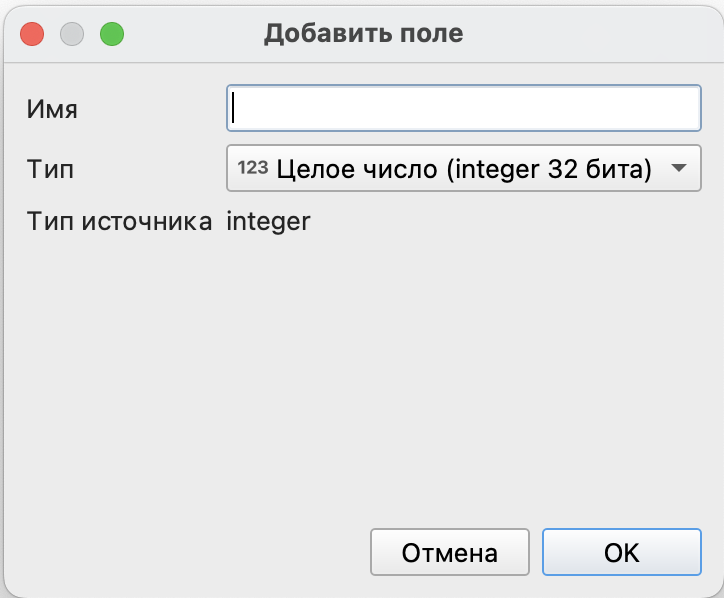Click the Имя text input field

(x=464, y=108)
